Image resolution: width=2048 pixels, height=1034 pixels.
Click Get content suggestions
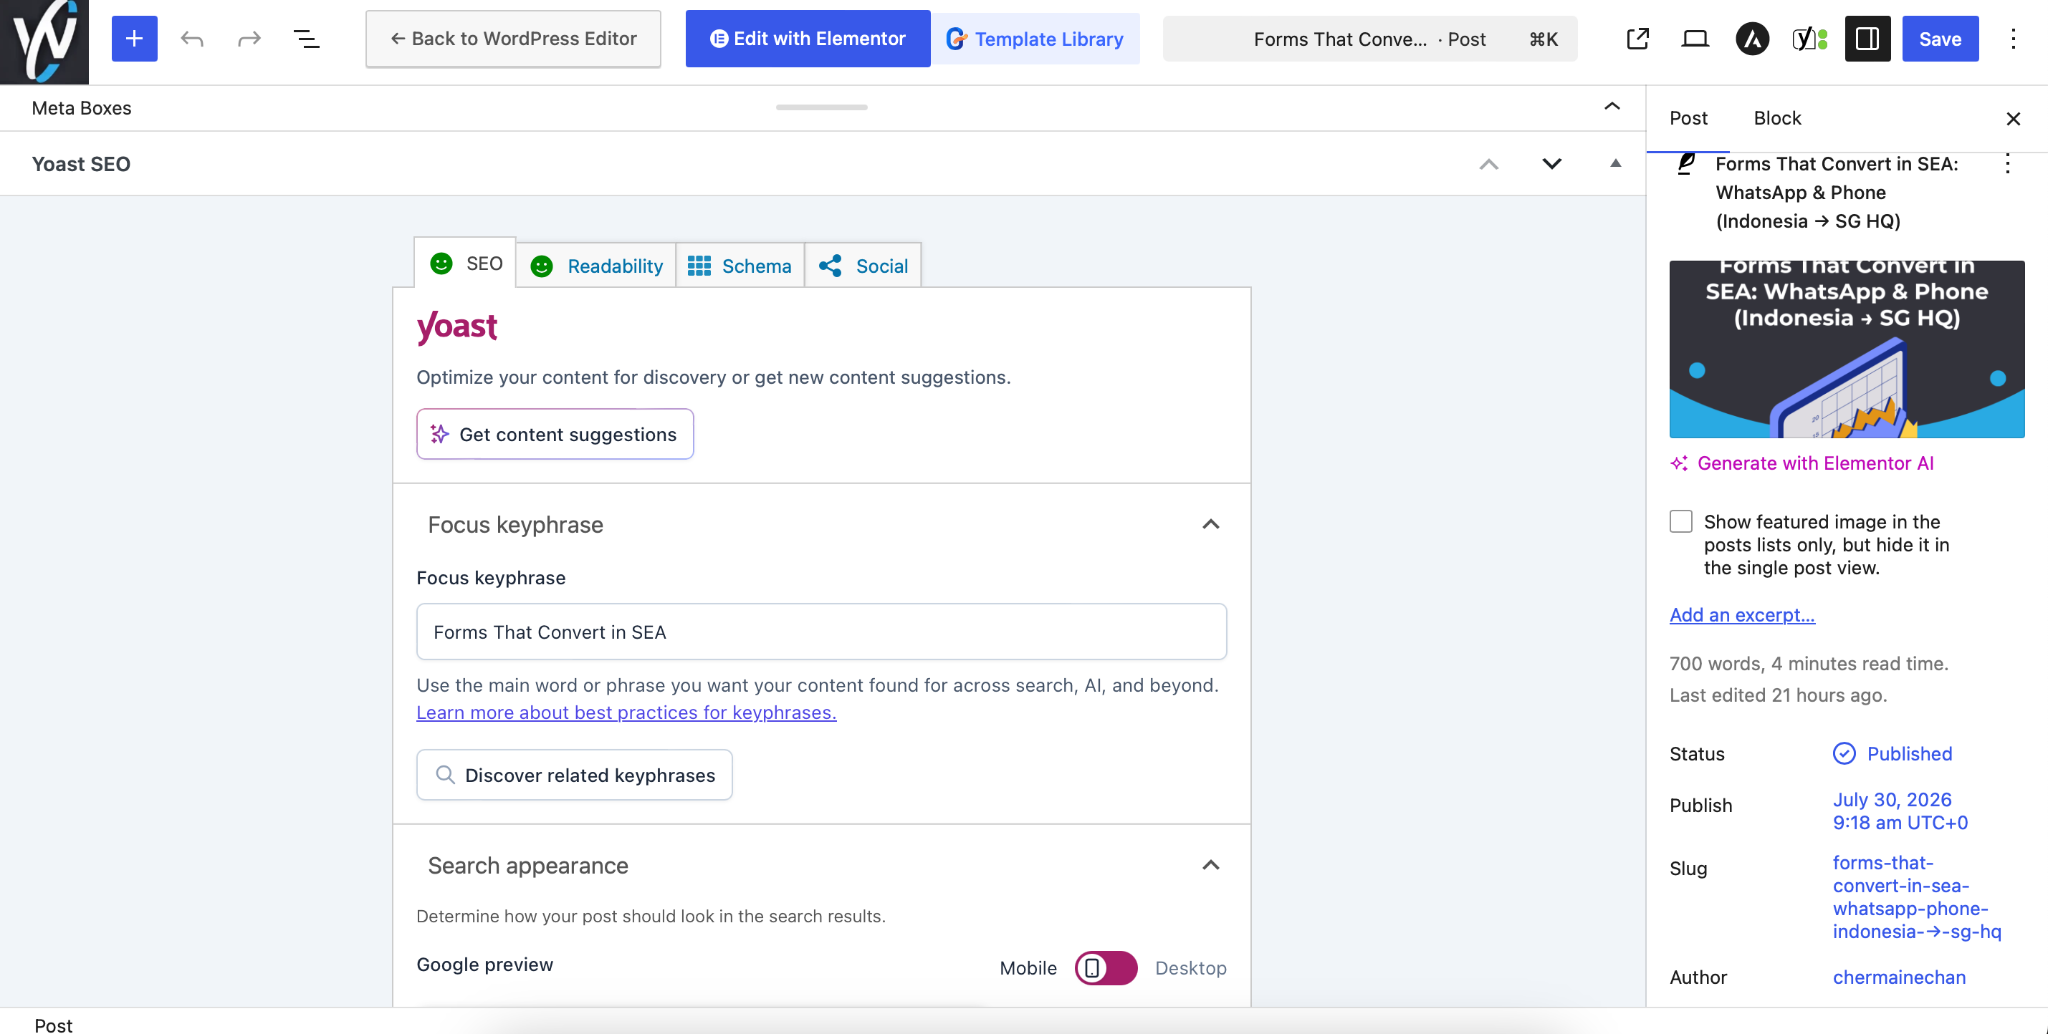coord(555,434)
